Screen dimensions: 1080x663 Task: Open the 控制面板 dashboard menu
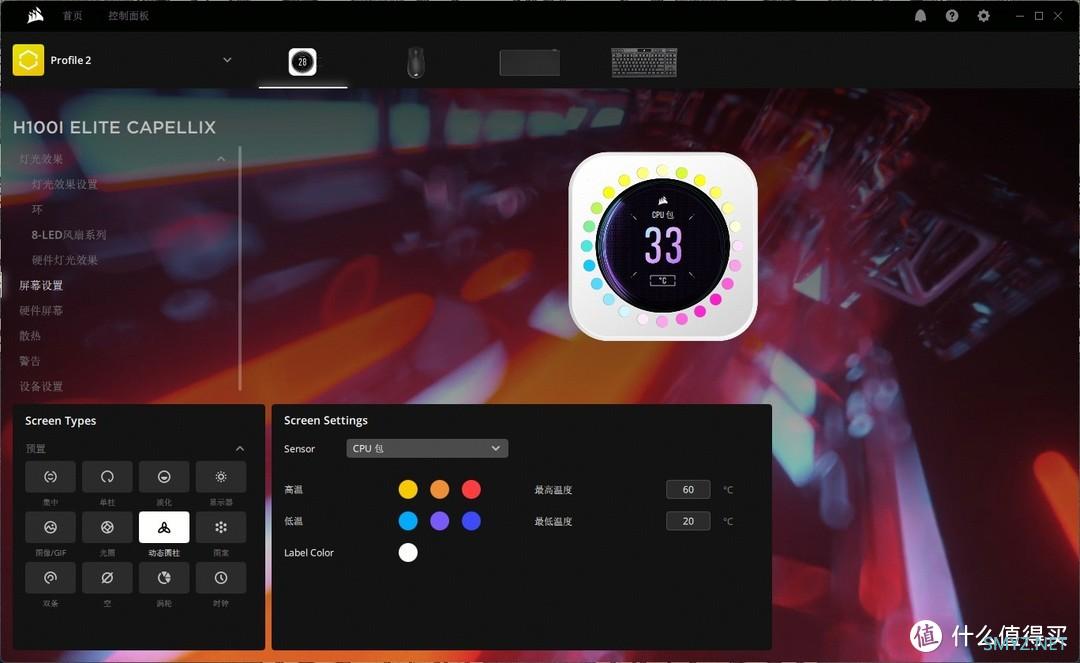pyautogui.click(x=128, y=16)
